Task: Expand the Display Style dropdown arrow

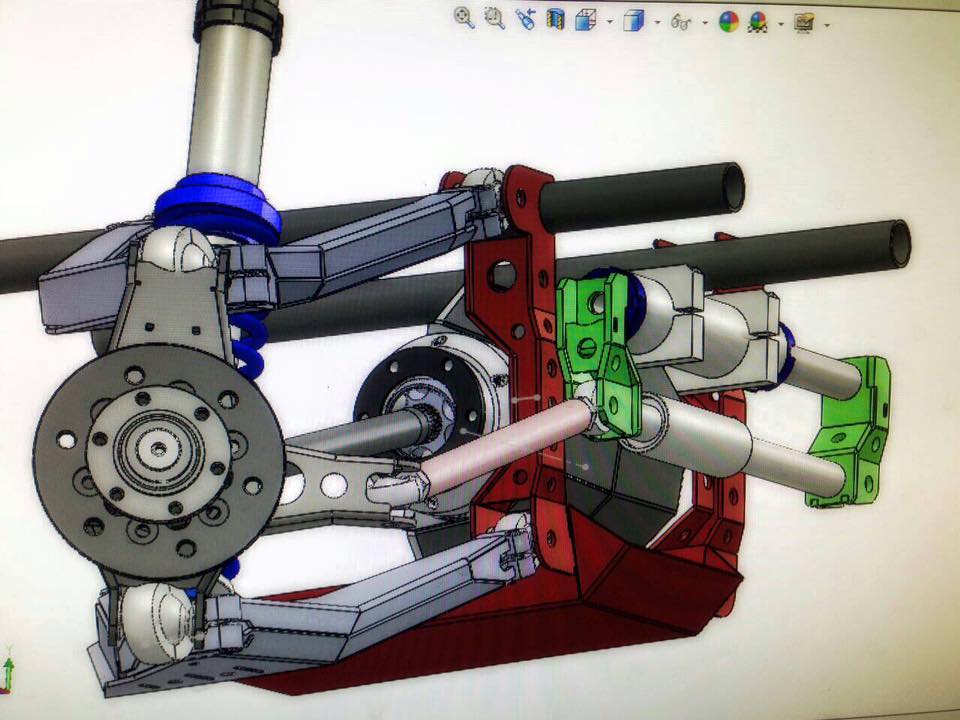Action: pyautogui.click(x=658, y=23)
